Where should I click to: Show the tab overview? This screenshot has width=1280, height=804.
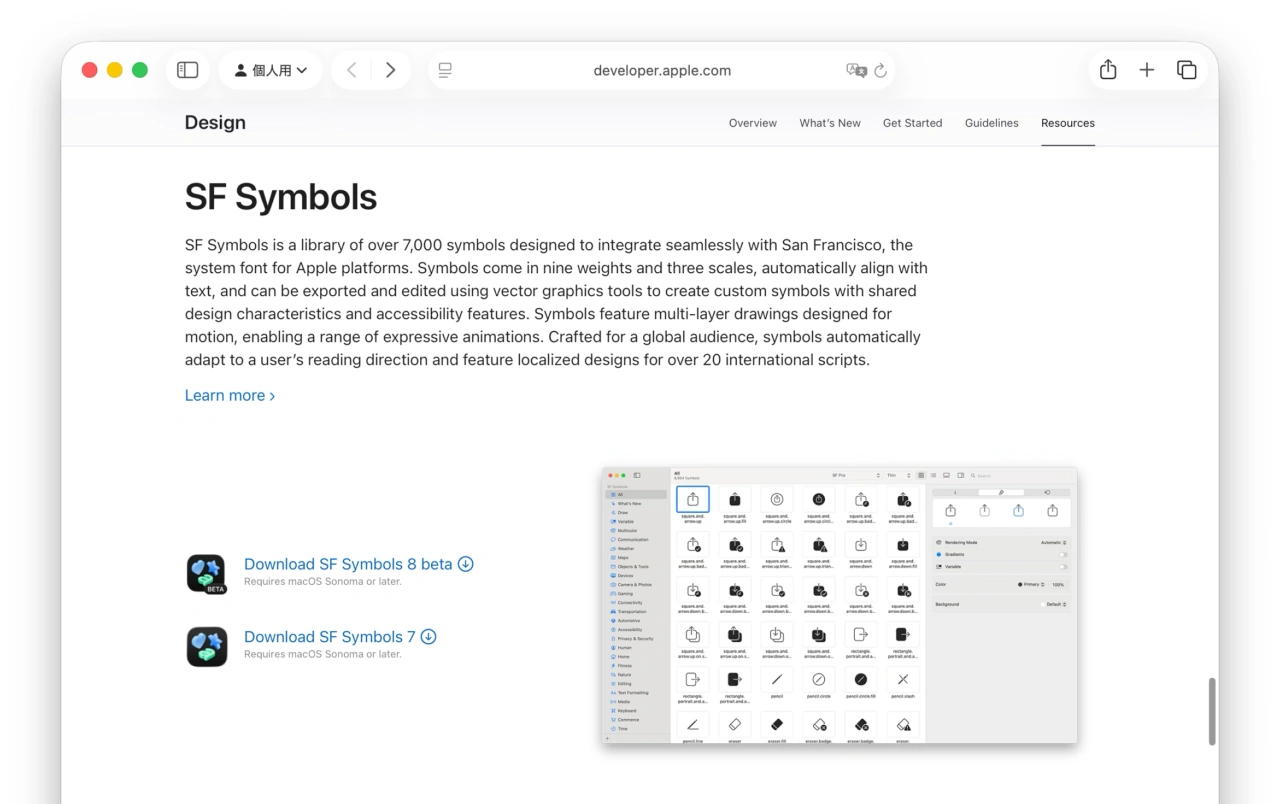pos(1187,70)
